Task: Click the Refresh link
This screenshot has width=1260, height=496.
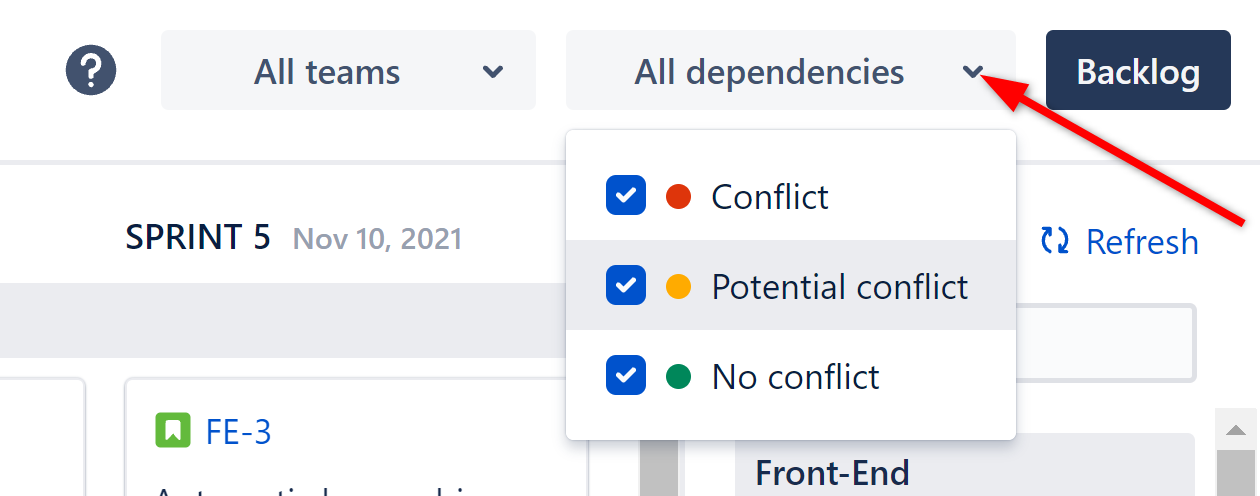Action: click(x=1141, y=241)
